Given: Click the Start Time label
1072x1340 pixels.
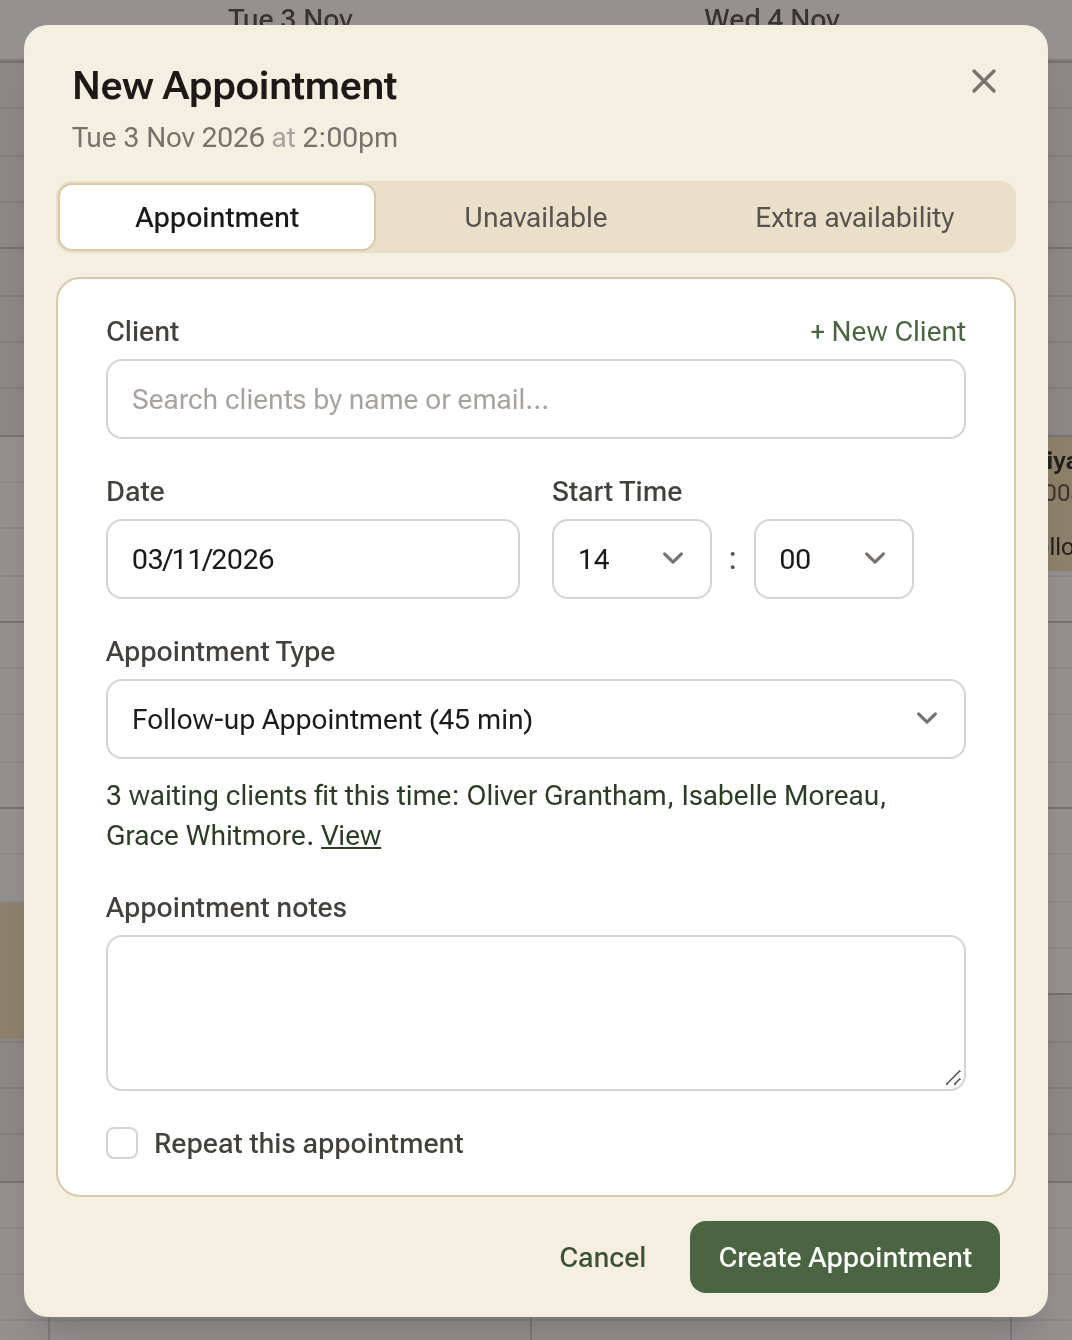Looking at the screenshot, I should [617, 491].
